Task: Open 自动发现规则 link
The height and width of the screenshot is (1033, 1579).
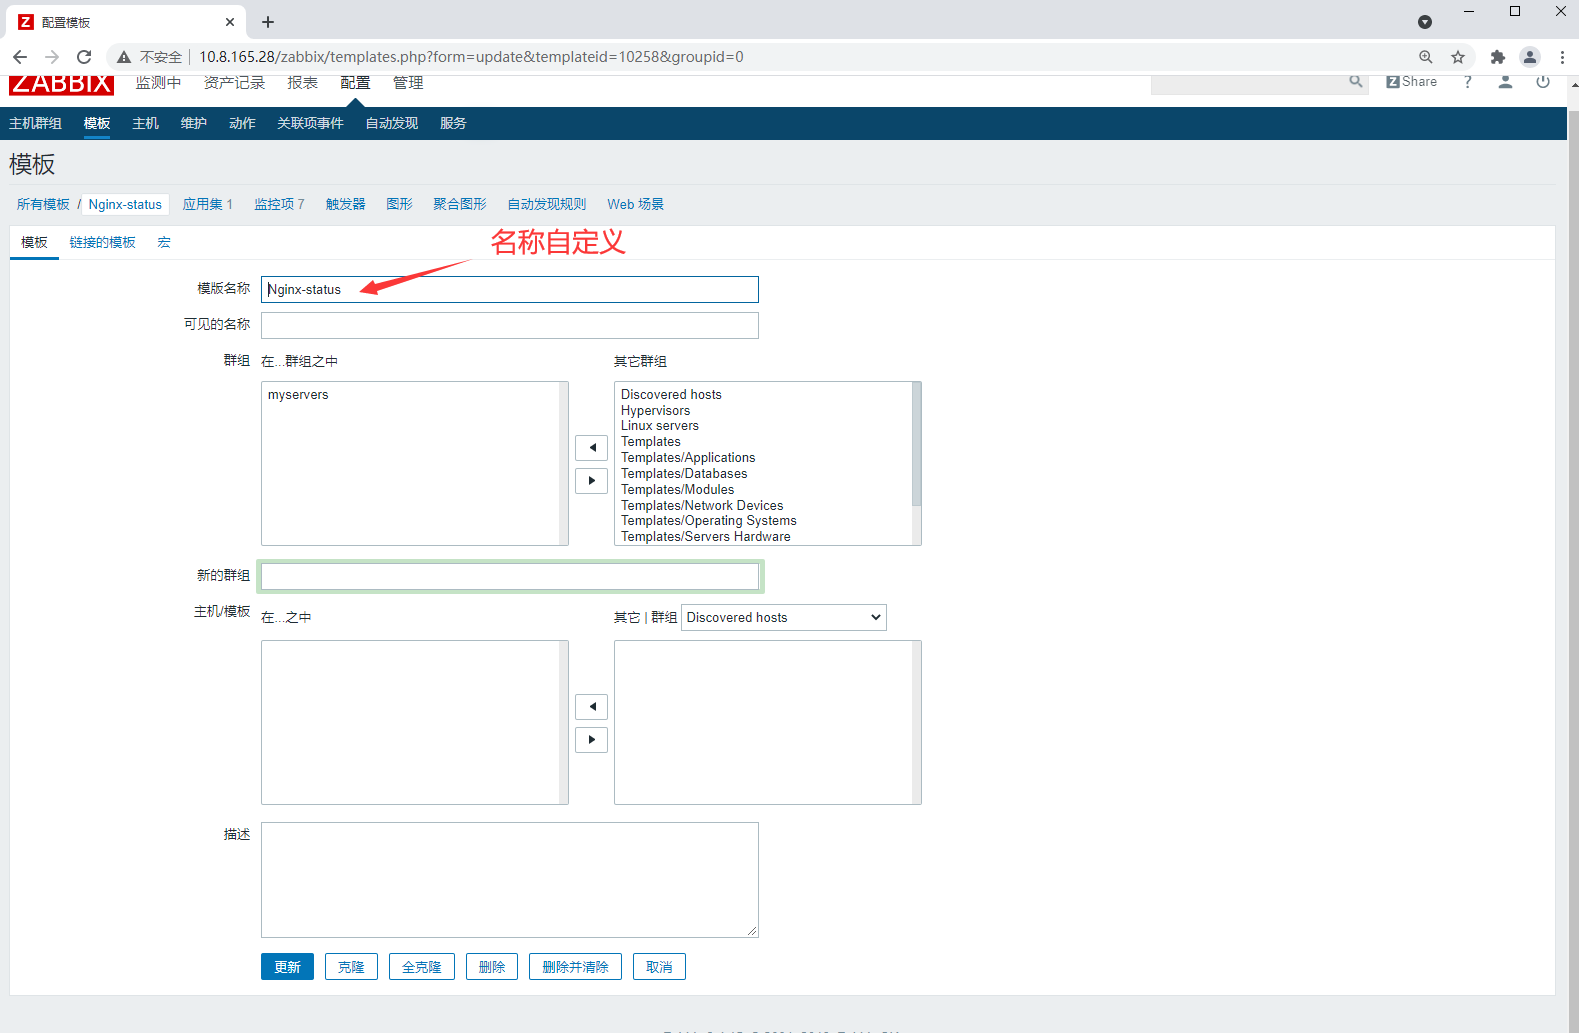Action: pos(547,204)
